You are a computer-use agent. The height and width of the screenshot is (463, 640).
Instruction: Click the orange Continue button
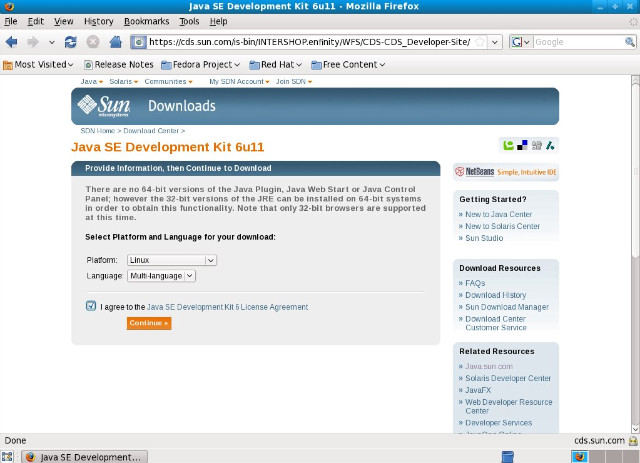tap(149, 323)
